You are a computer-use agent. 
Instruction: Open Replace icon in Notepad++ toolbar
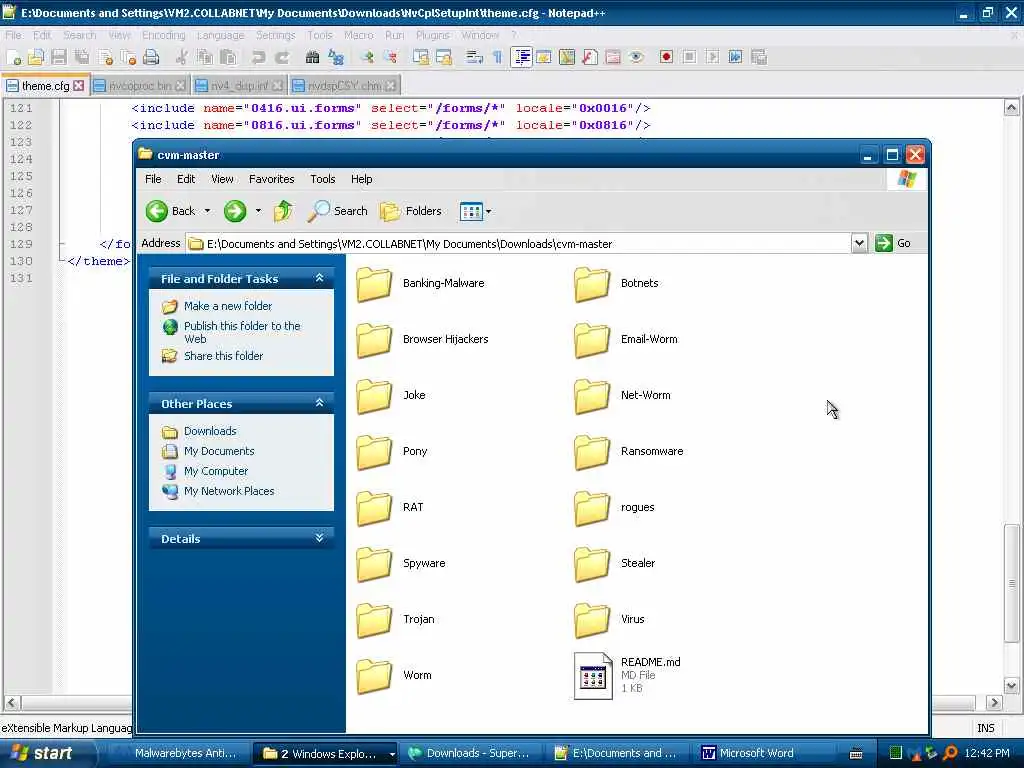336,57
